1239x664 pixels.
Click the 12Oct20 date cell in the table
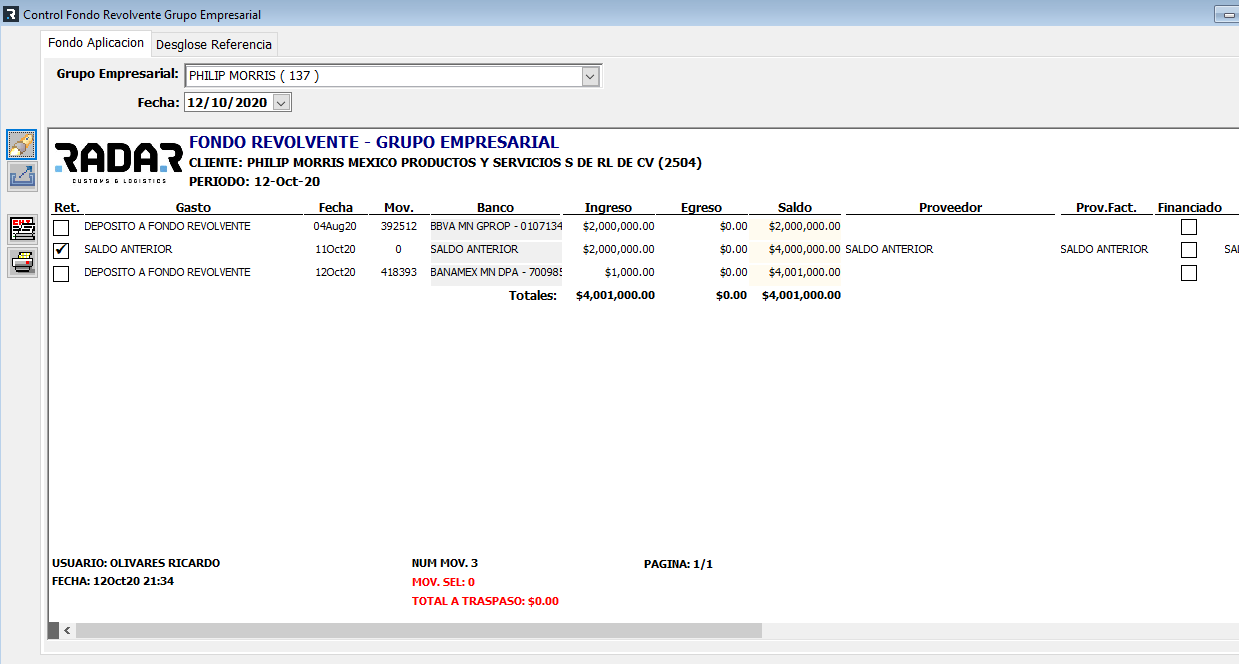point(336,272)
